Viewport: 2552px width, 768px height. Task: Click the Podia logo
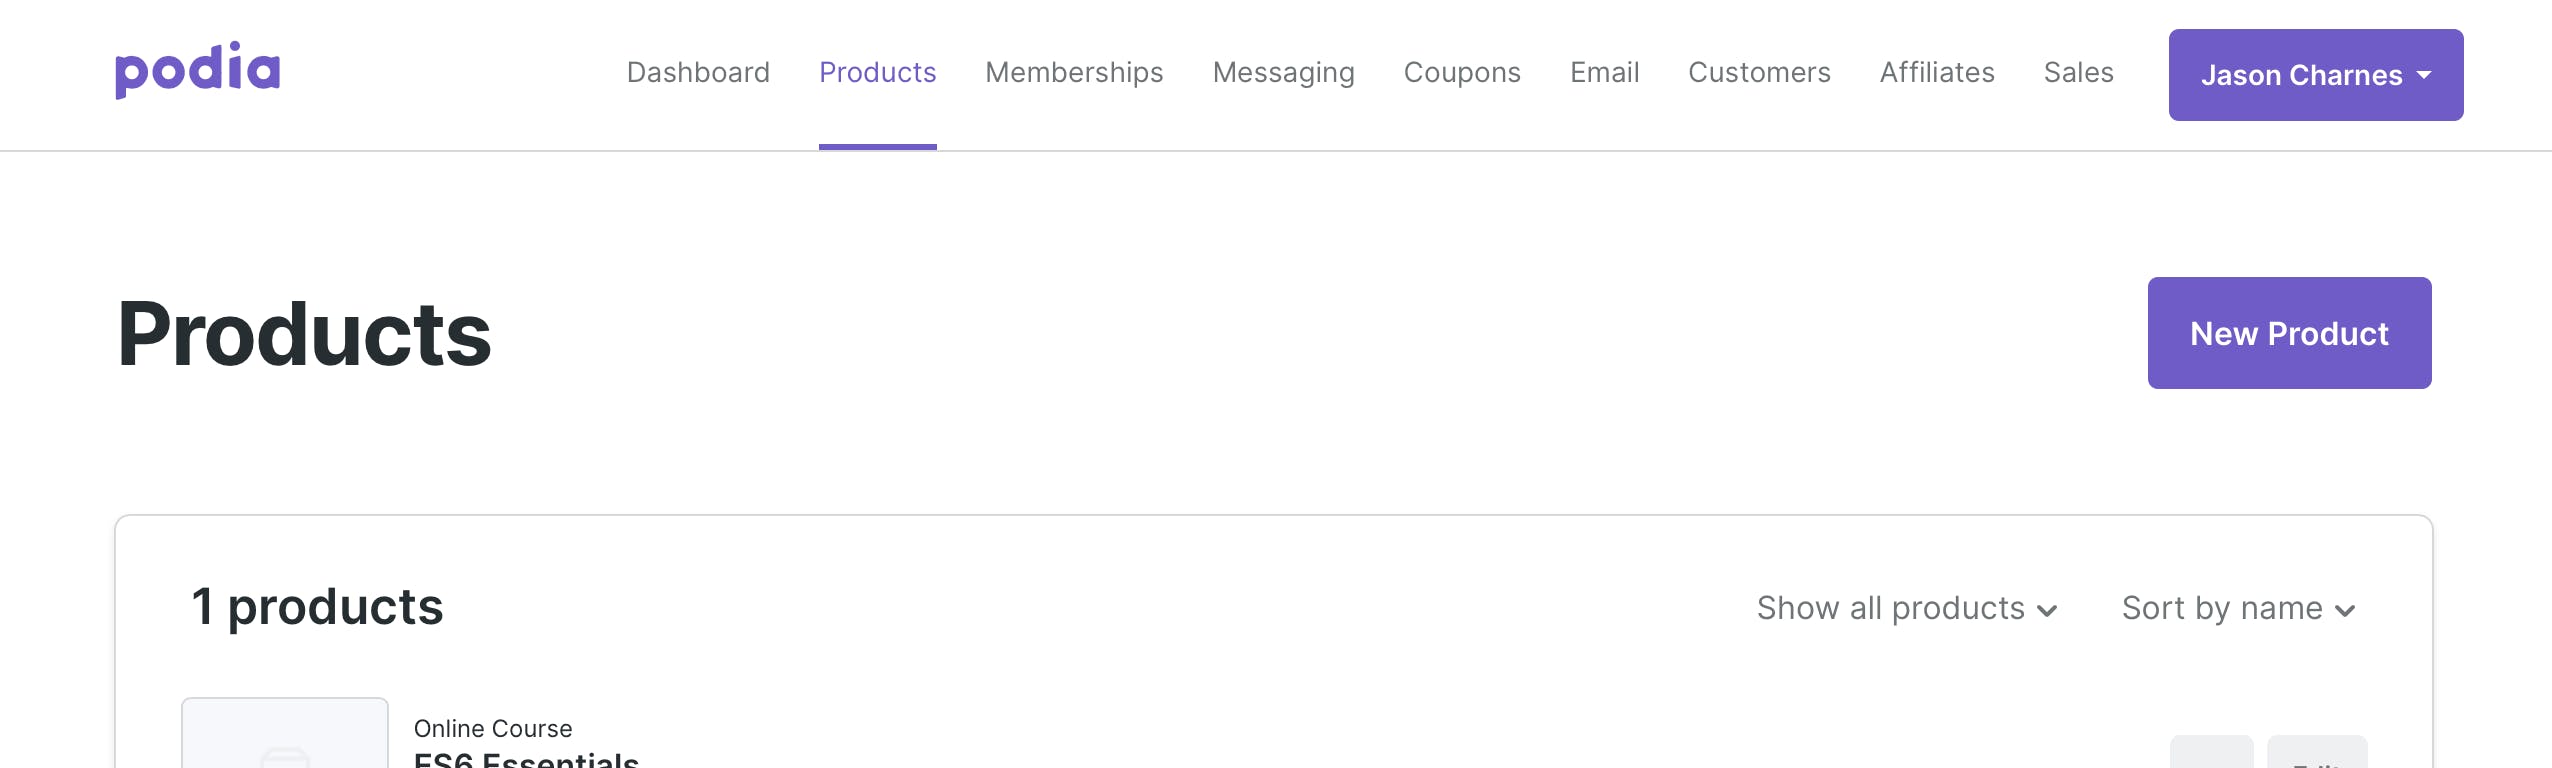tap(198, 70)
